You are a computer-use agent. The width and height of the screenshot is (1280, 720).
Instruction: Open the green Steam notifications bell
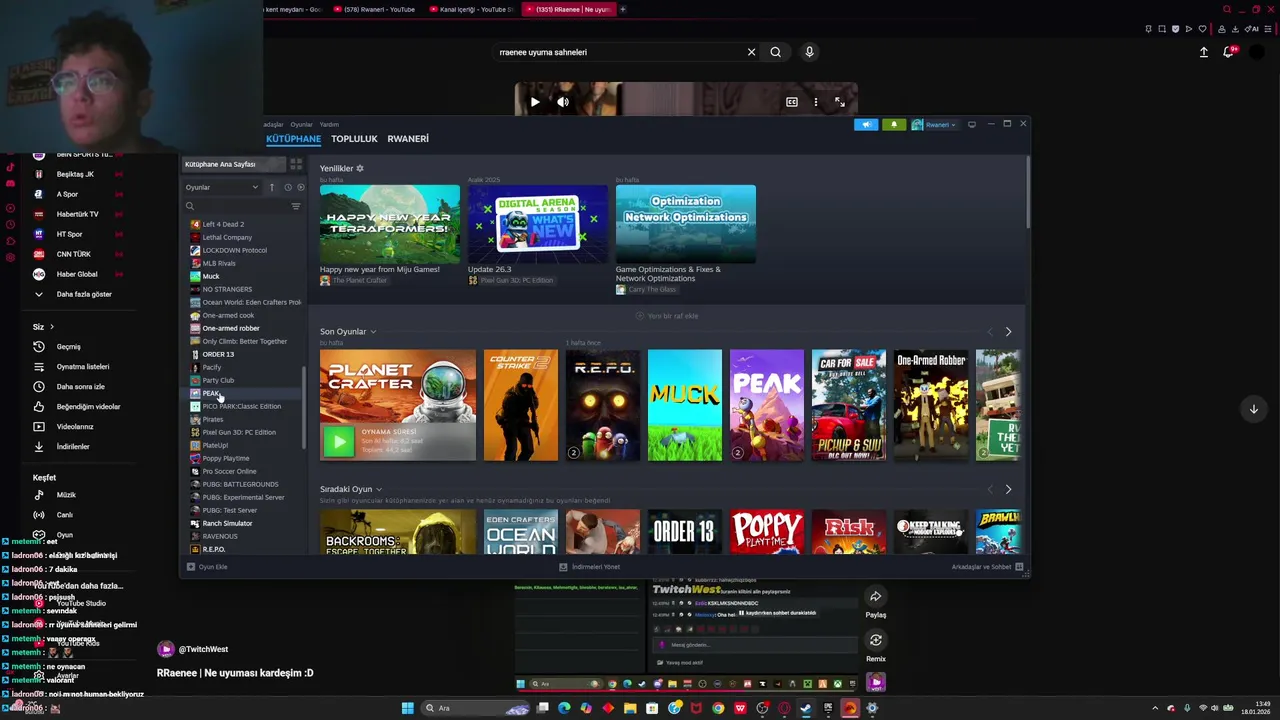pos(894,125)
